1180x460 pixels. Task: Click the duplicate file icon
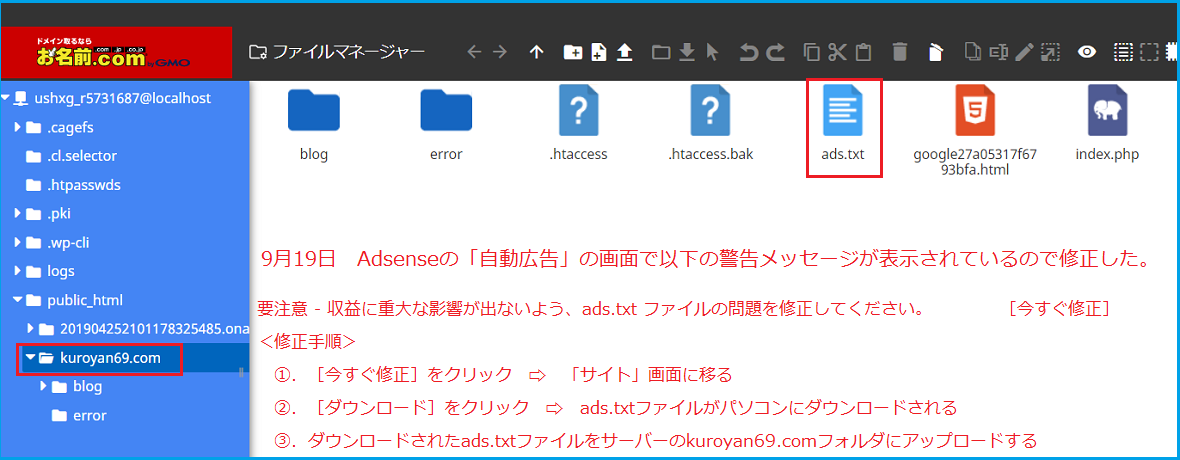pos(972,52)
